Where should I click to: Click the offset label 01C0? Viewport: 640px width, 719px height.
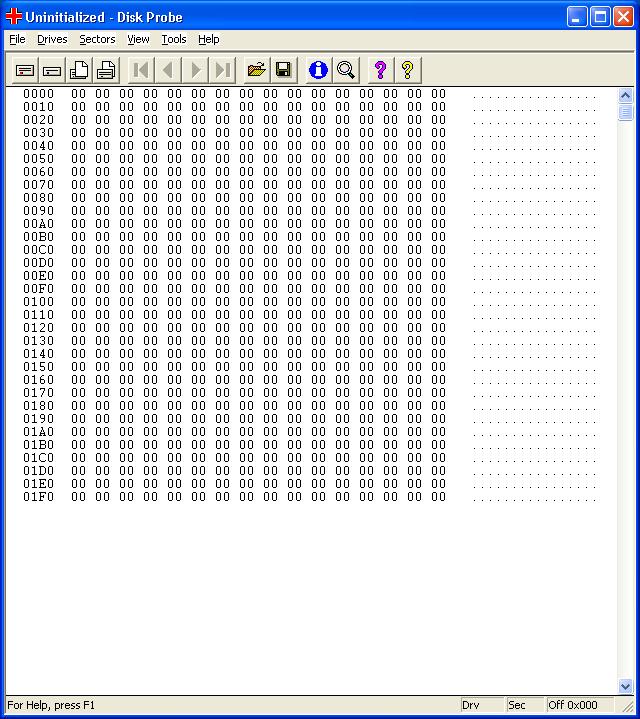coord(39,458)
